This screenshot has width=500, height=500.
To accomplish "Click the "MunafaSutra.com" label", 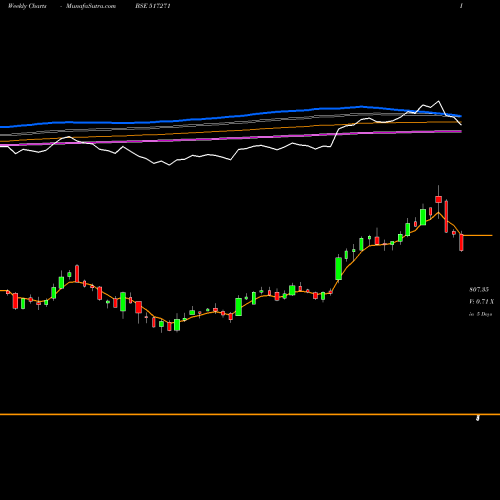I will [x=91, y=6].
